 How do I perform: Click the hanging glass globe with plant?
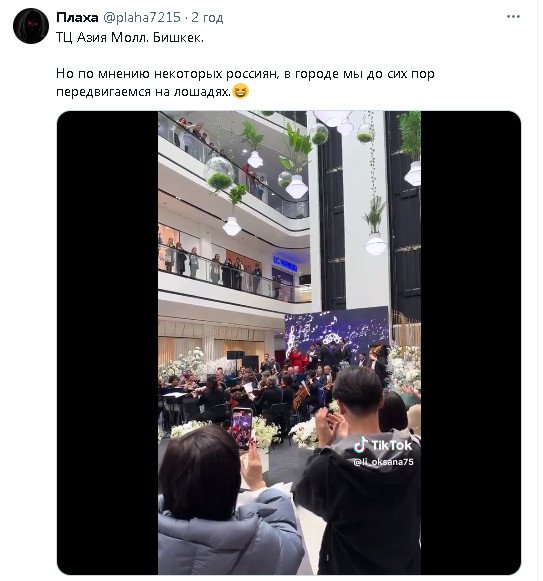pyautogui.click(x=219, y=173)
